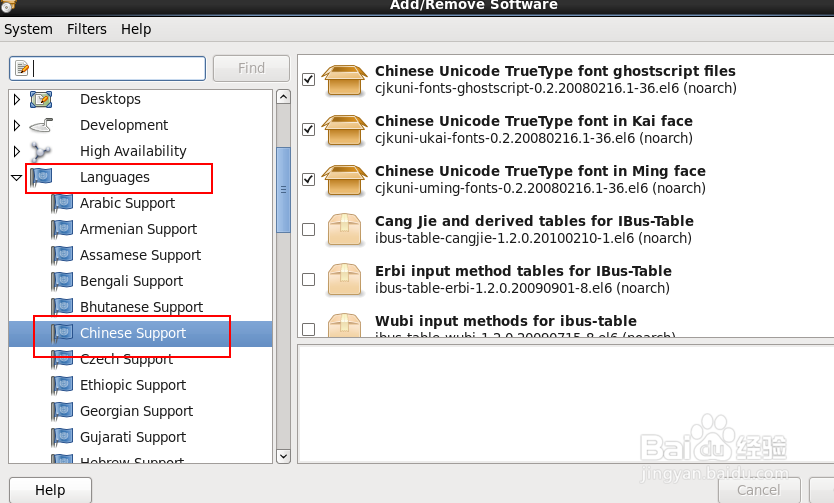Image resolution: width=834 pixels, height=503 pixels.
Task: Select Chinese Support
Action: click(x=133, y=333)
